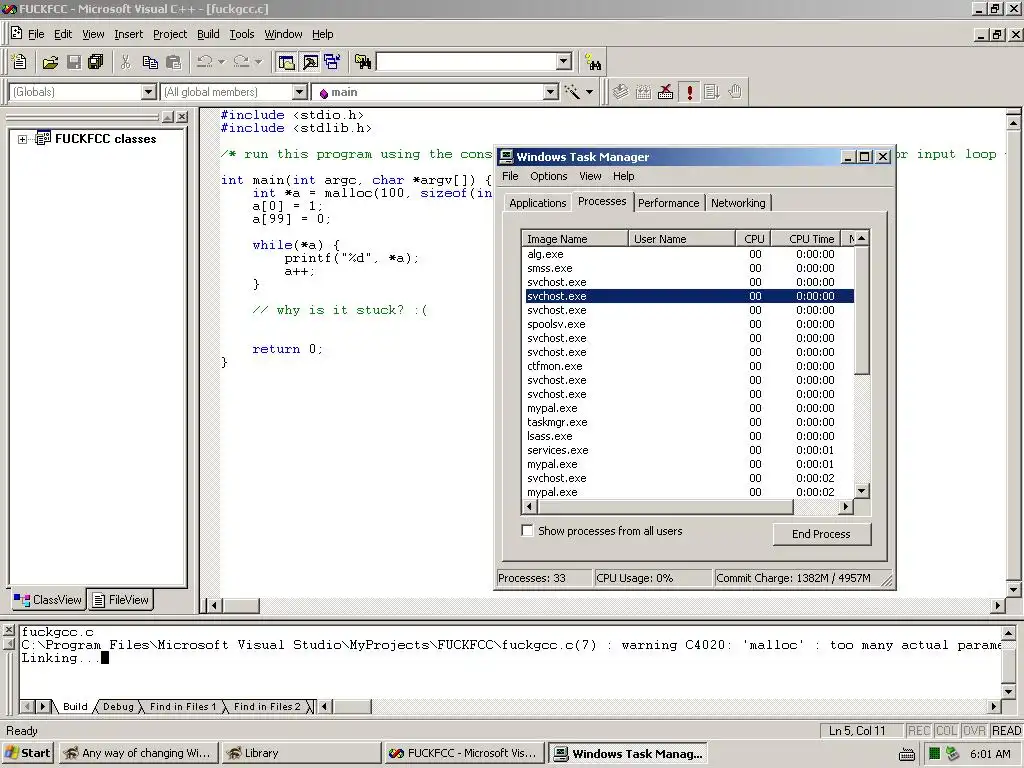Viewport: 1024px width, 768px height.
Task: Click the Build icon in build toolbar
Action: click(x=643, y=92)
